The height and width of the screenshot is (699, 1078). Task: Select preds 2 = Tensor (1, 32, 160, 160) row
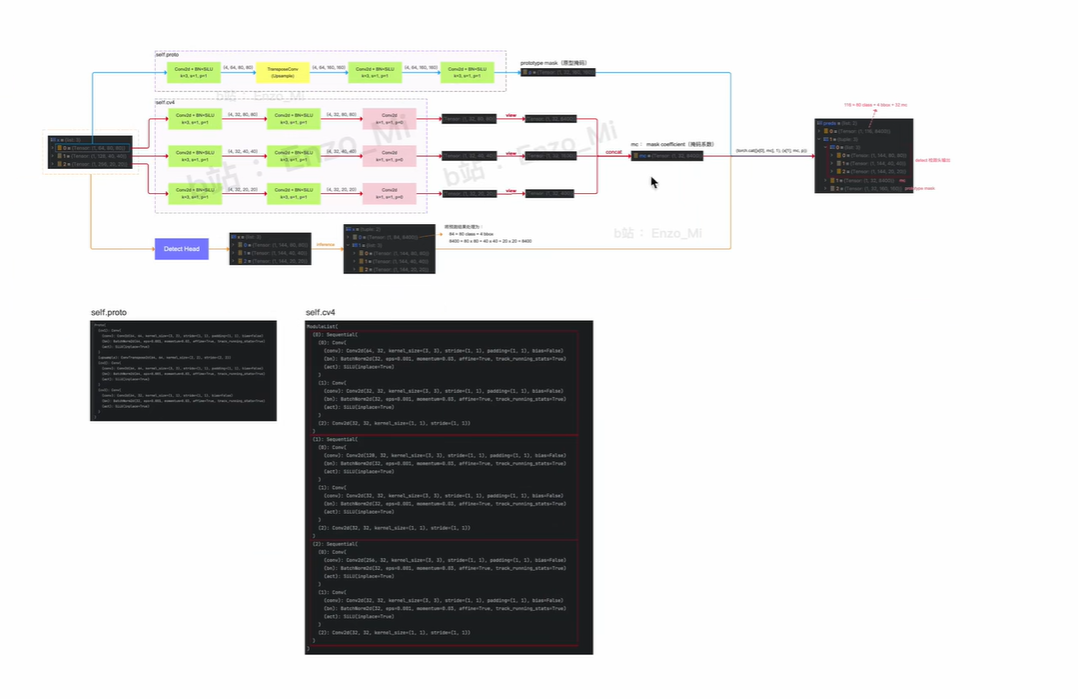(x=864, y=188)
